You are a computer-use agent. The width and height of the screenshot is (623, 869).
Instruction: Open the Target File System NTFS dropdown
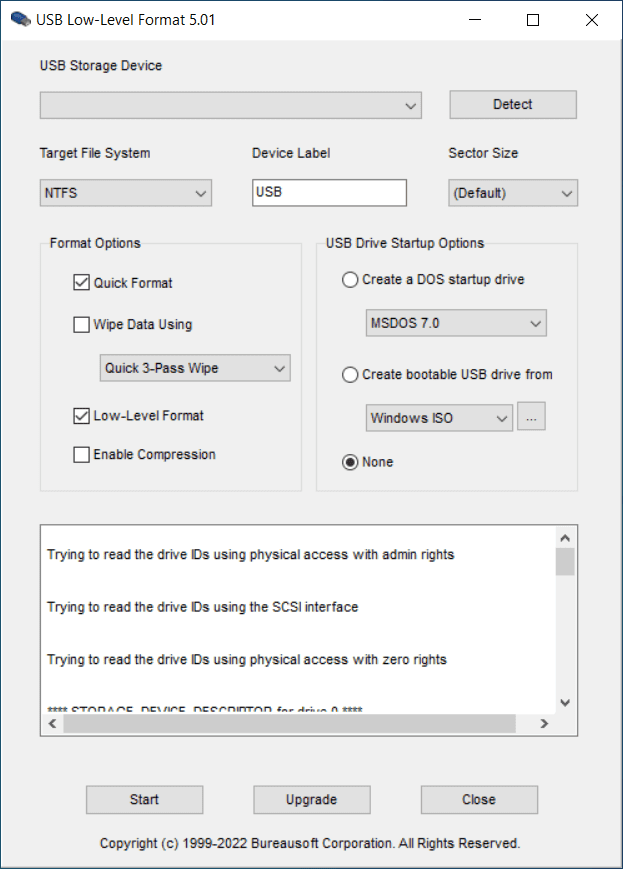pos(126,193)
